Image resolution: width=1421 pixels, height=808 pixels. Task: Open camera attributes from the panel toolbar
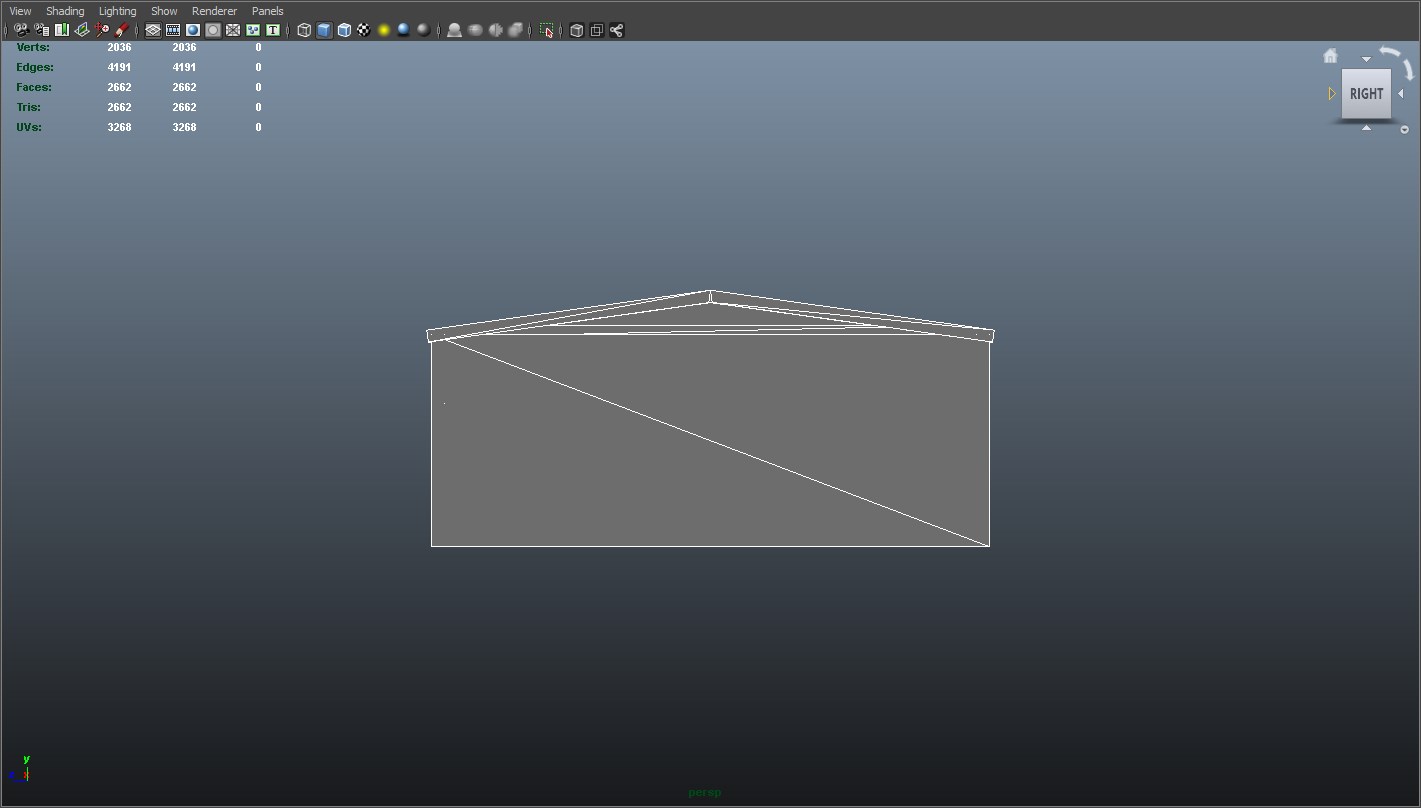(41, 30)
